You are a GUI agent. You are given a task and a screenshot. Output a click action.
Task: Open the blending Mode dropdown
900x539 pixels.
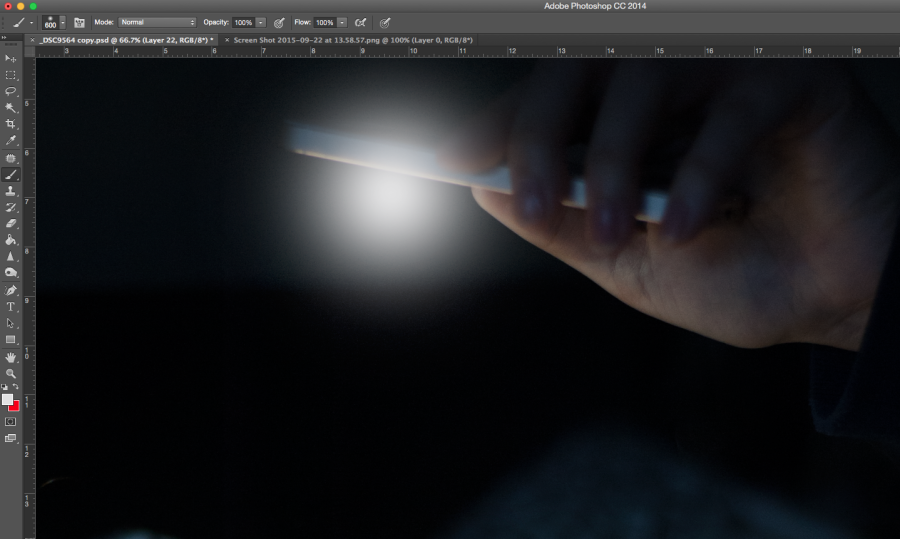pos(157,22)
